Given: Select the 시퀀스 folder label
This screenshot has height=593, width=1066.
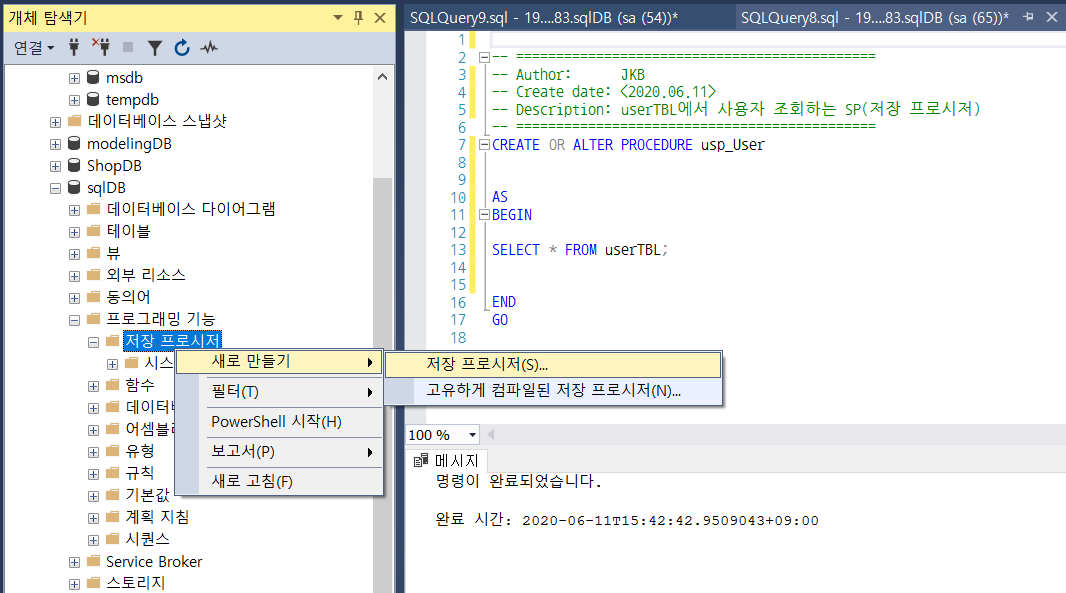Looking at the screenshot, I should click(148, 539).
